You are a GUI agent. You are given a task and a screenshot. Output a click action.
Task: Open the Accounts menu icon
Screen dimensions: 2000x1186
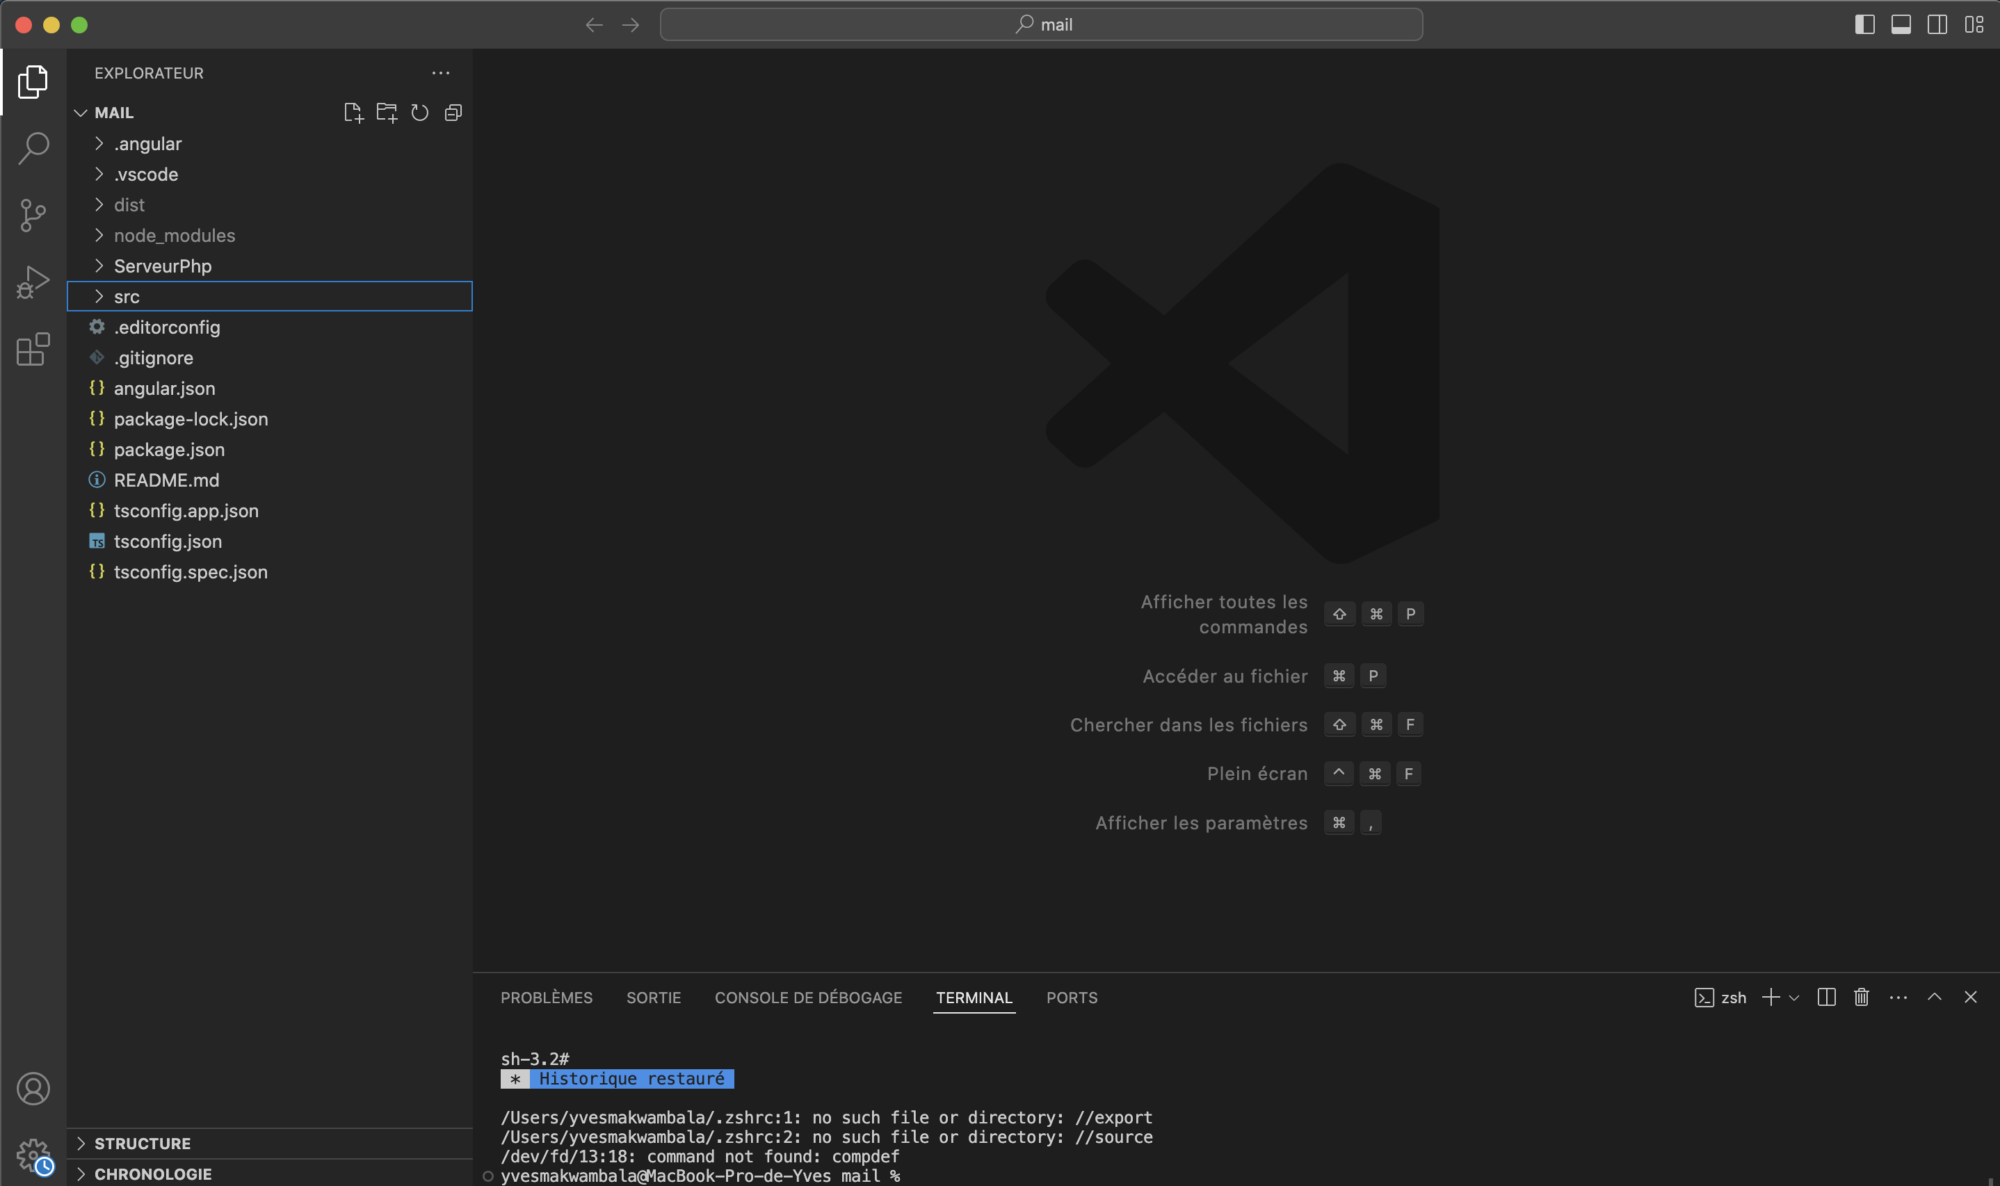tap(33, 1088)
